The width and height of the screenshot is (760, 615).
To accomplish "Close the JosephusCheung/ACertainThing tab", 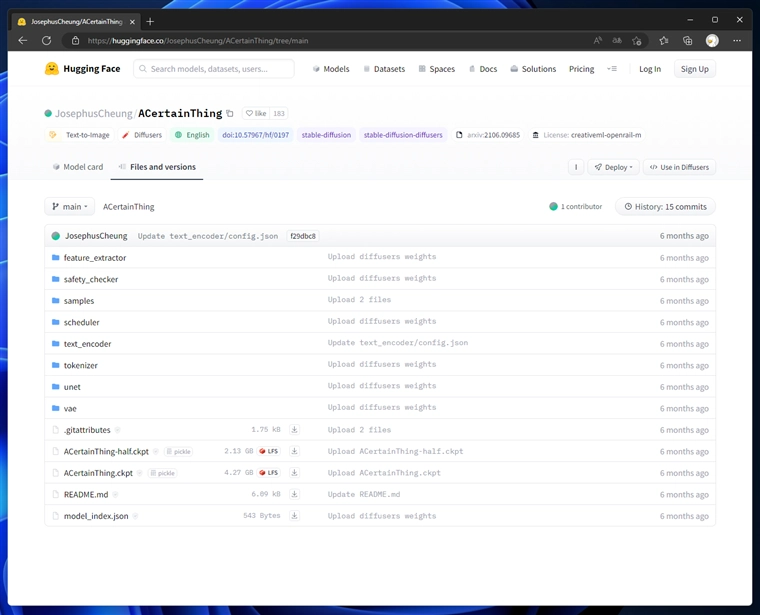I will point(132,22).
